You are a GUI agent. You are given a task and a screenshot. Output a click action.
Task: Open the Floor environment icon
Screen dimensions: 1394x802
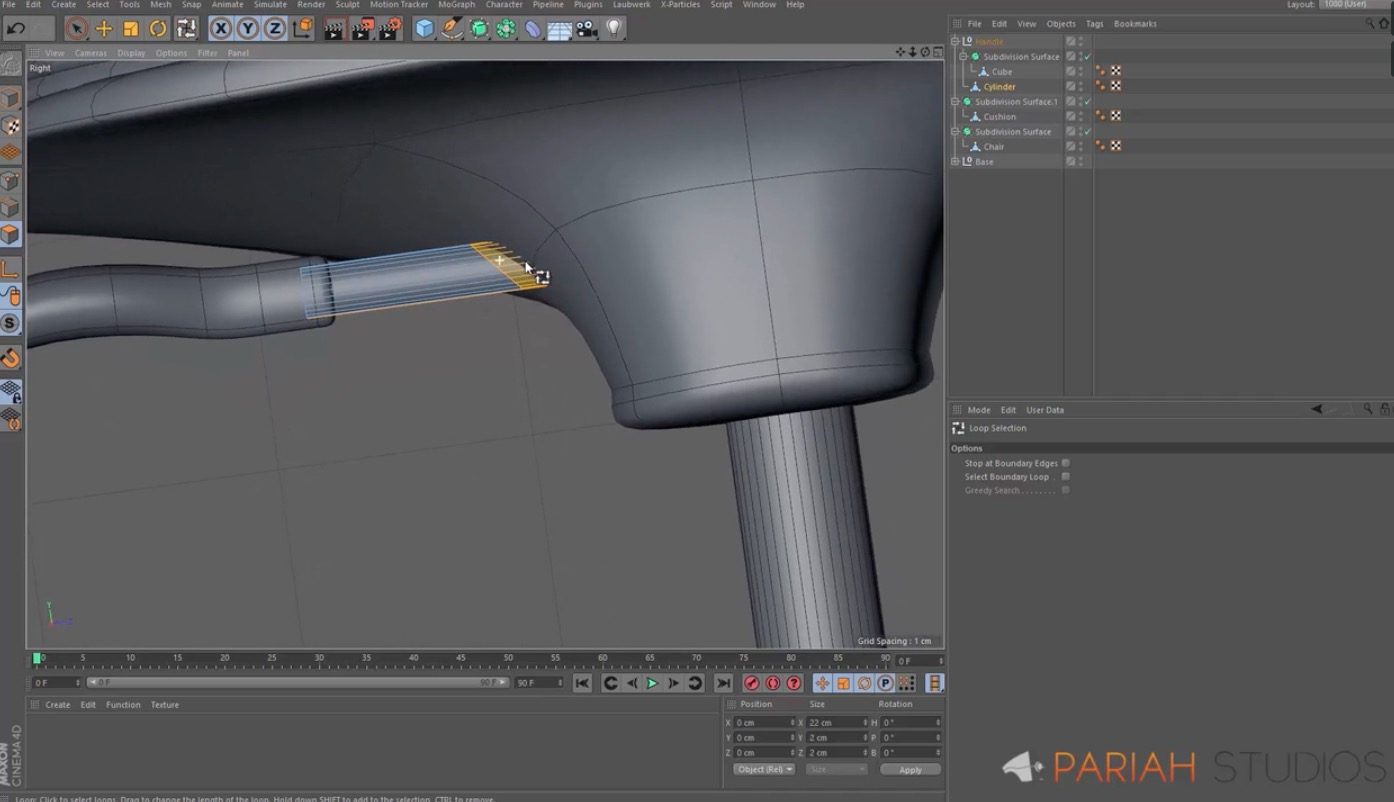[x=560, y=28]
